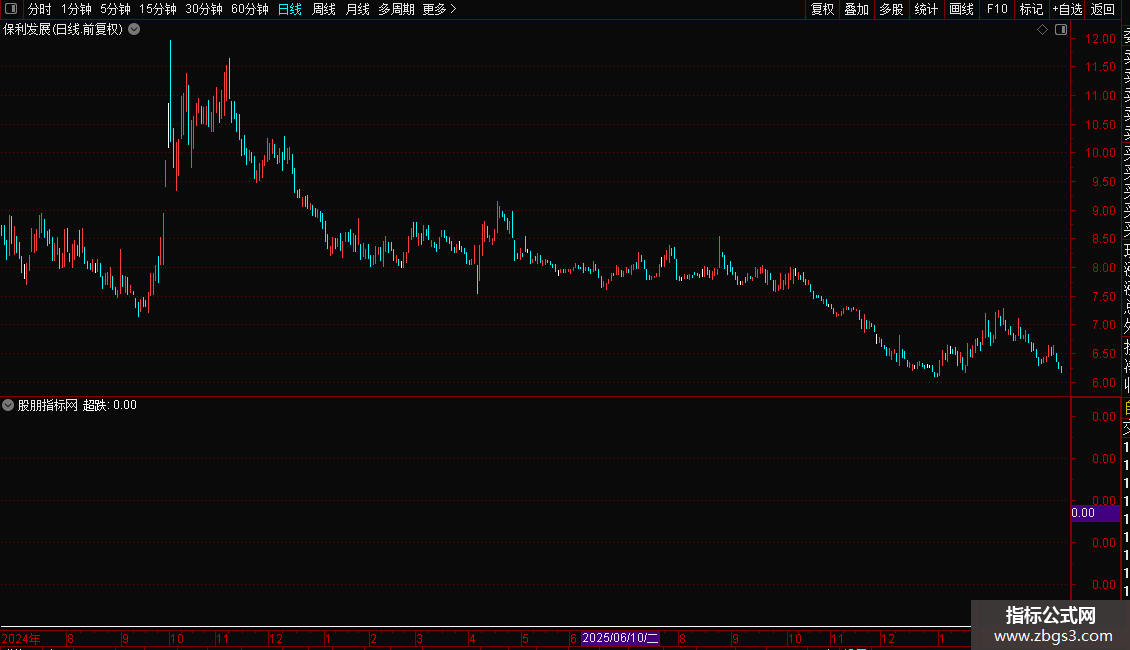Open dropdown beside 保利发展 chart title

[x=134, y=29]
